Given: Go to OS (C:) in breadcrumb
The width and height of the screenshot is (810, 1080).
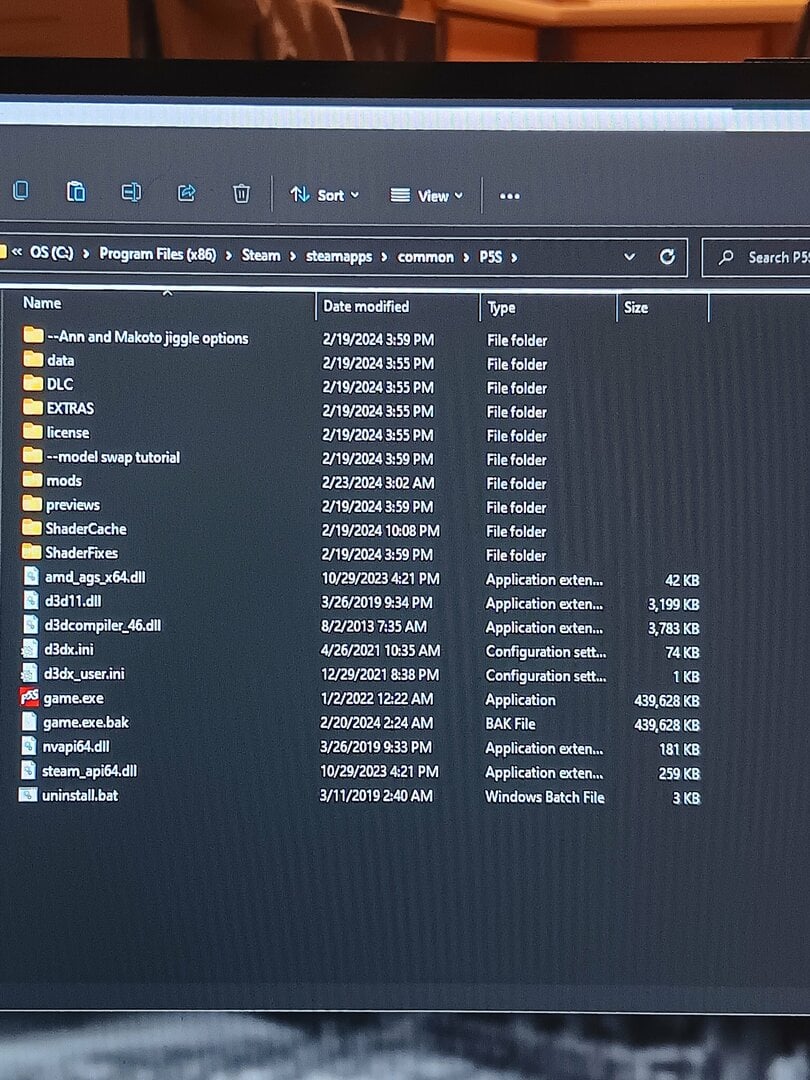Looking at the screenshot, I should point(52,253).
